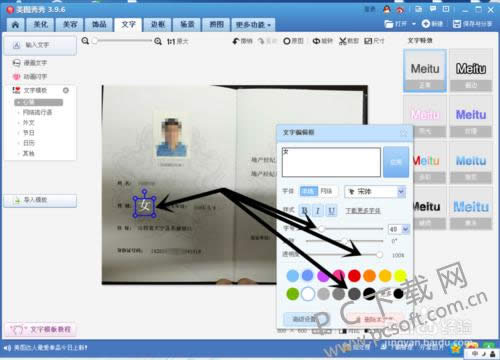Select the 节日 template category
This screenshot has height=360, width=500.
29,133
